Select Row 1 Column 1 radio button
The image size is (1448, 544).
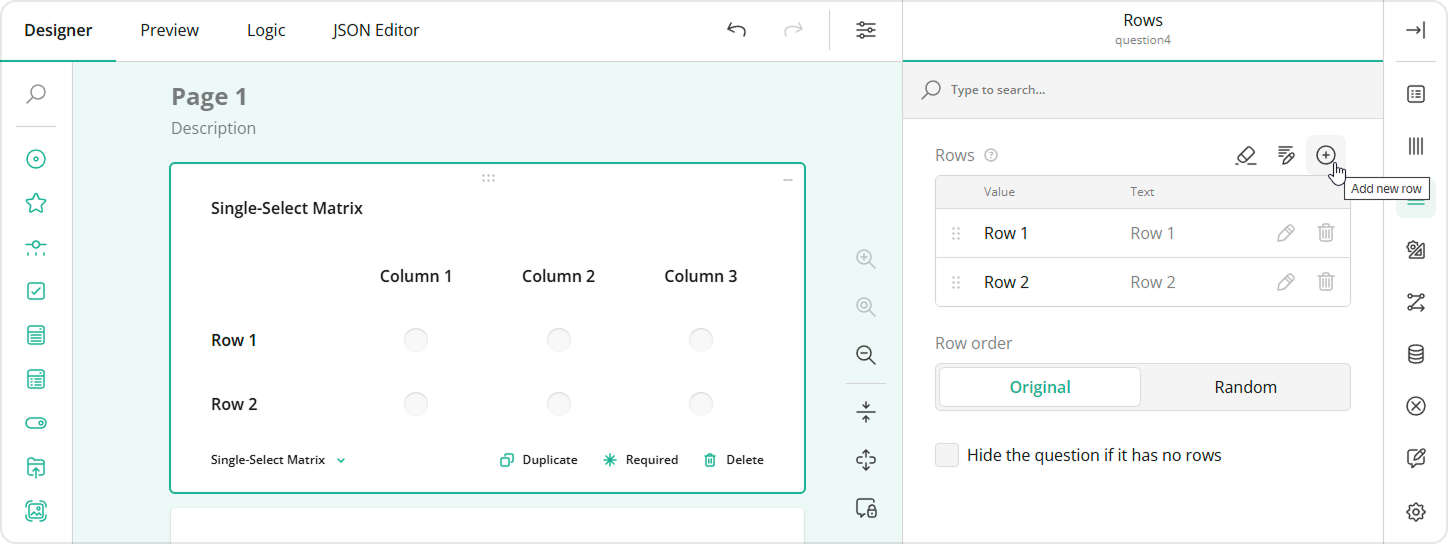click(x=416, y=340)
